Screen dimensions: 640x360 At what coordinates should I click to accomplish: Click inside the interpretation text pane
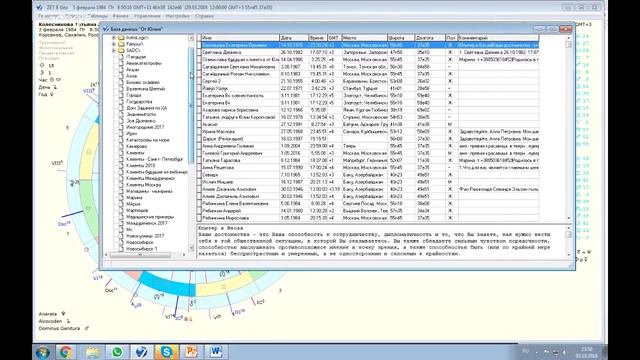click(380, 241)
